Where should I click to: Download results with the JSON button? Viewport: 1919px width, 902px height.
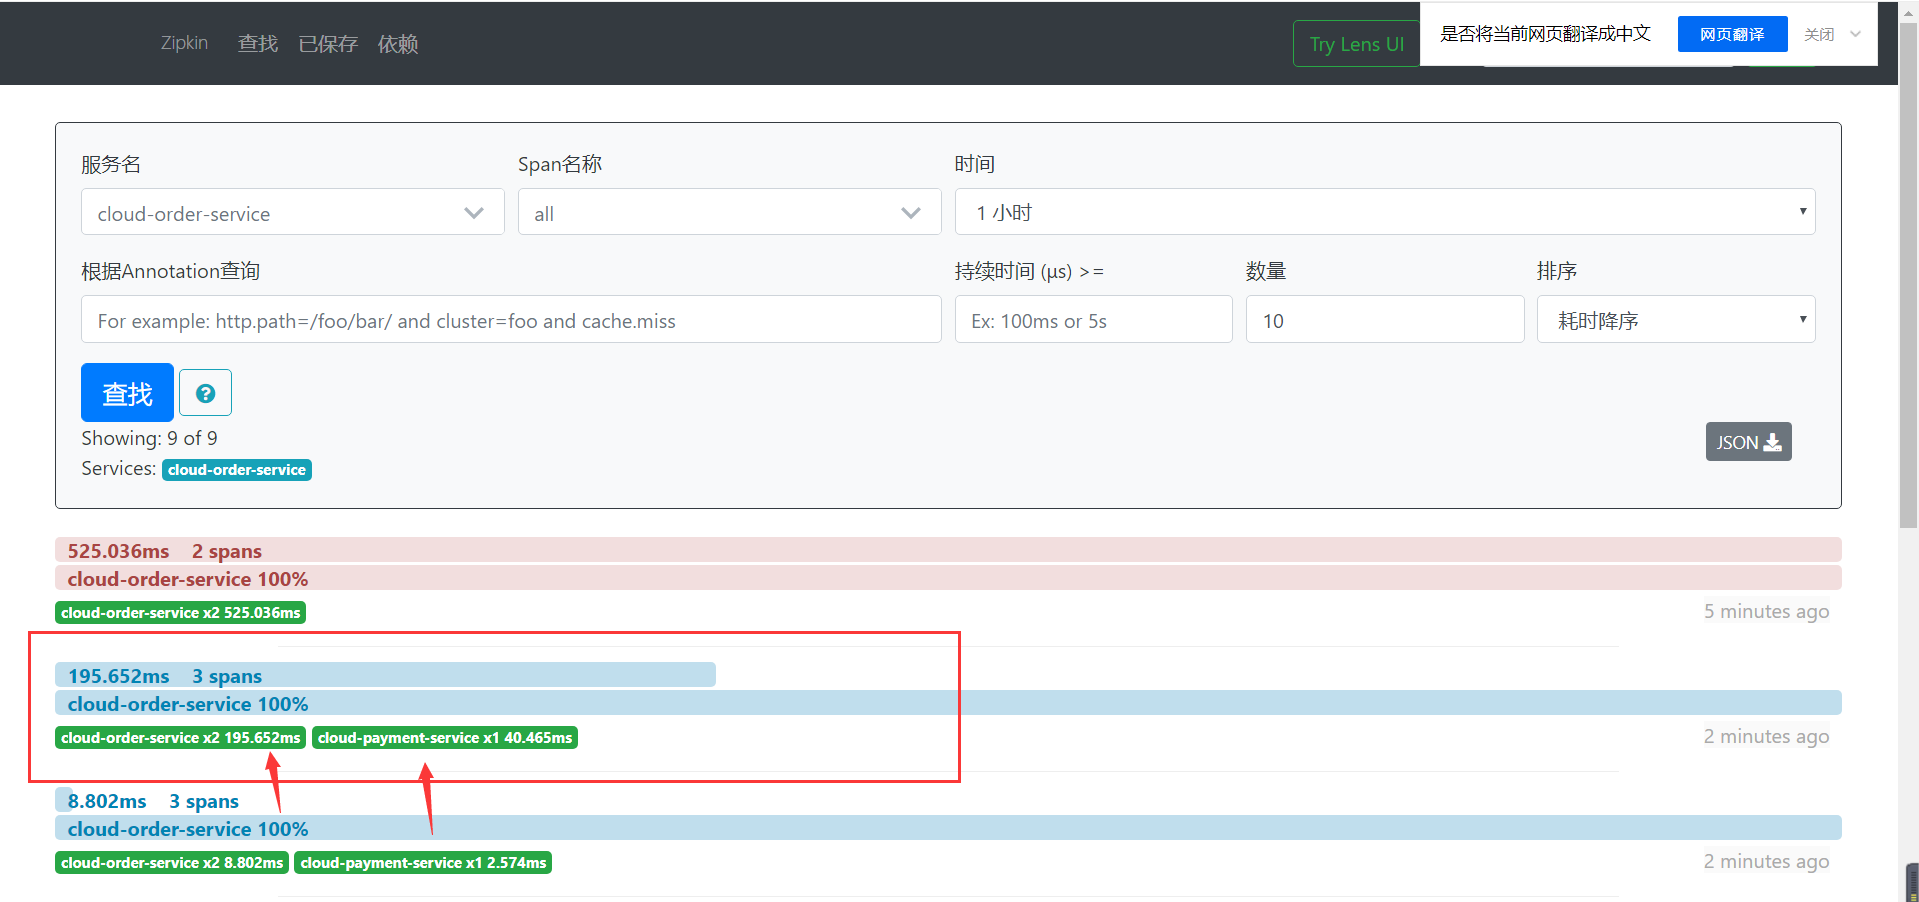point(1747,442)
